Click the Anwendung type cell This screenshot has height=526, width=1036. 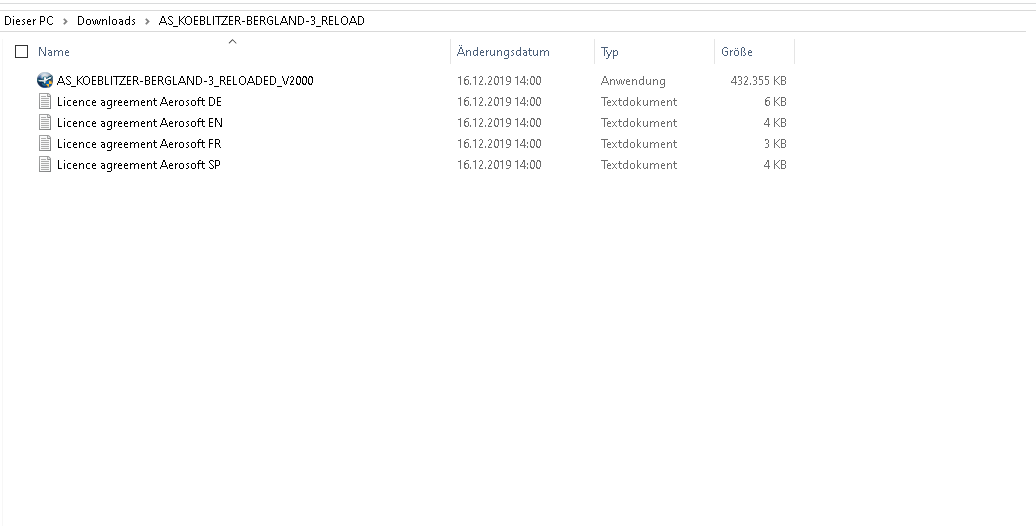click(x=633, y=81)
